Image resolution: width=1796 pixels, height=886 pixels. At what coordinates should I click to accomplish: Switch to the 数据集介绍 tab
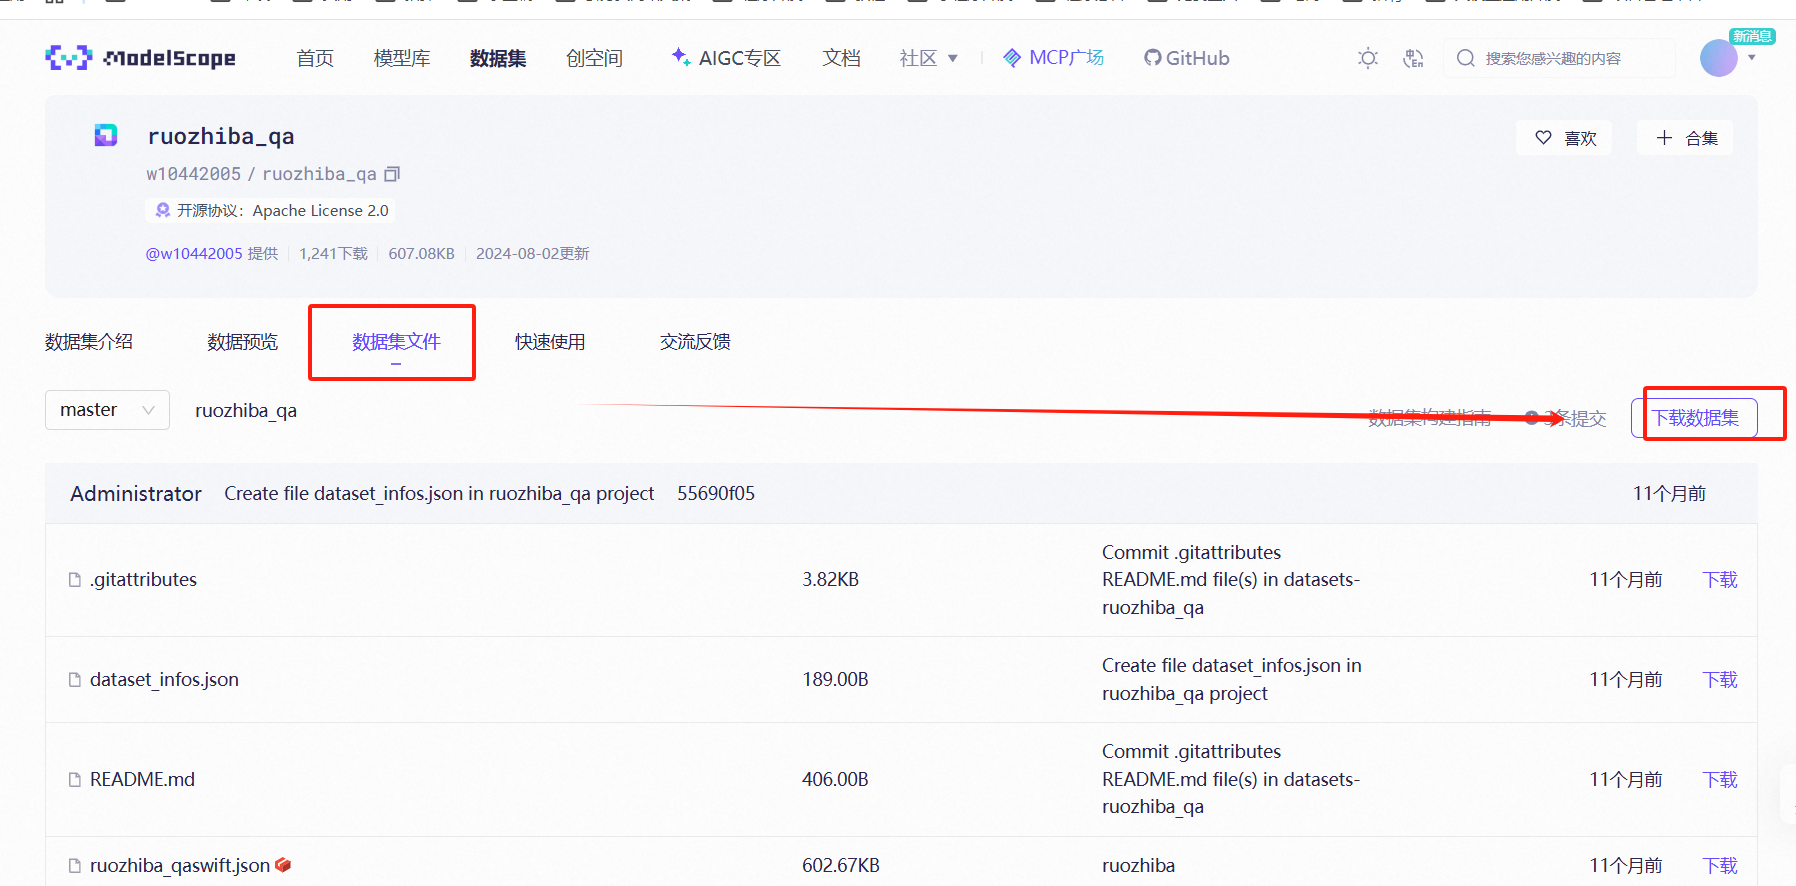coord(89,342)
